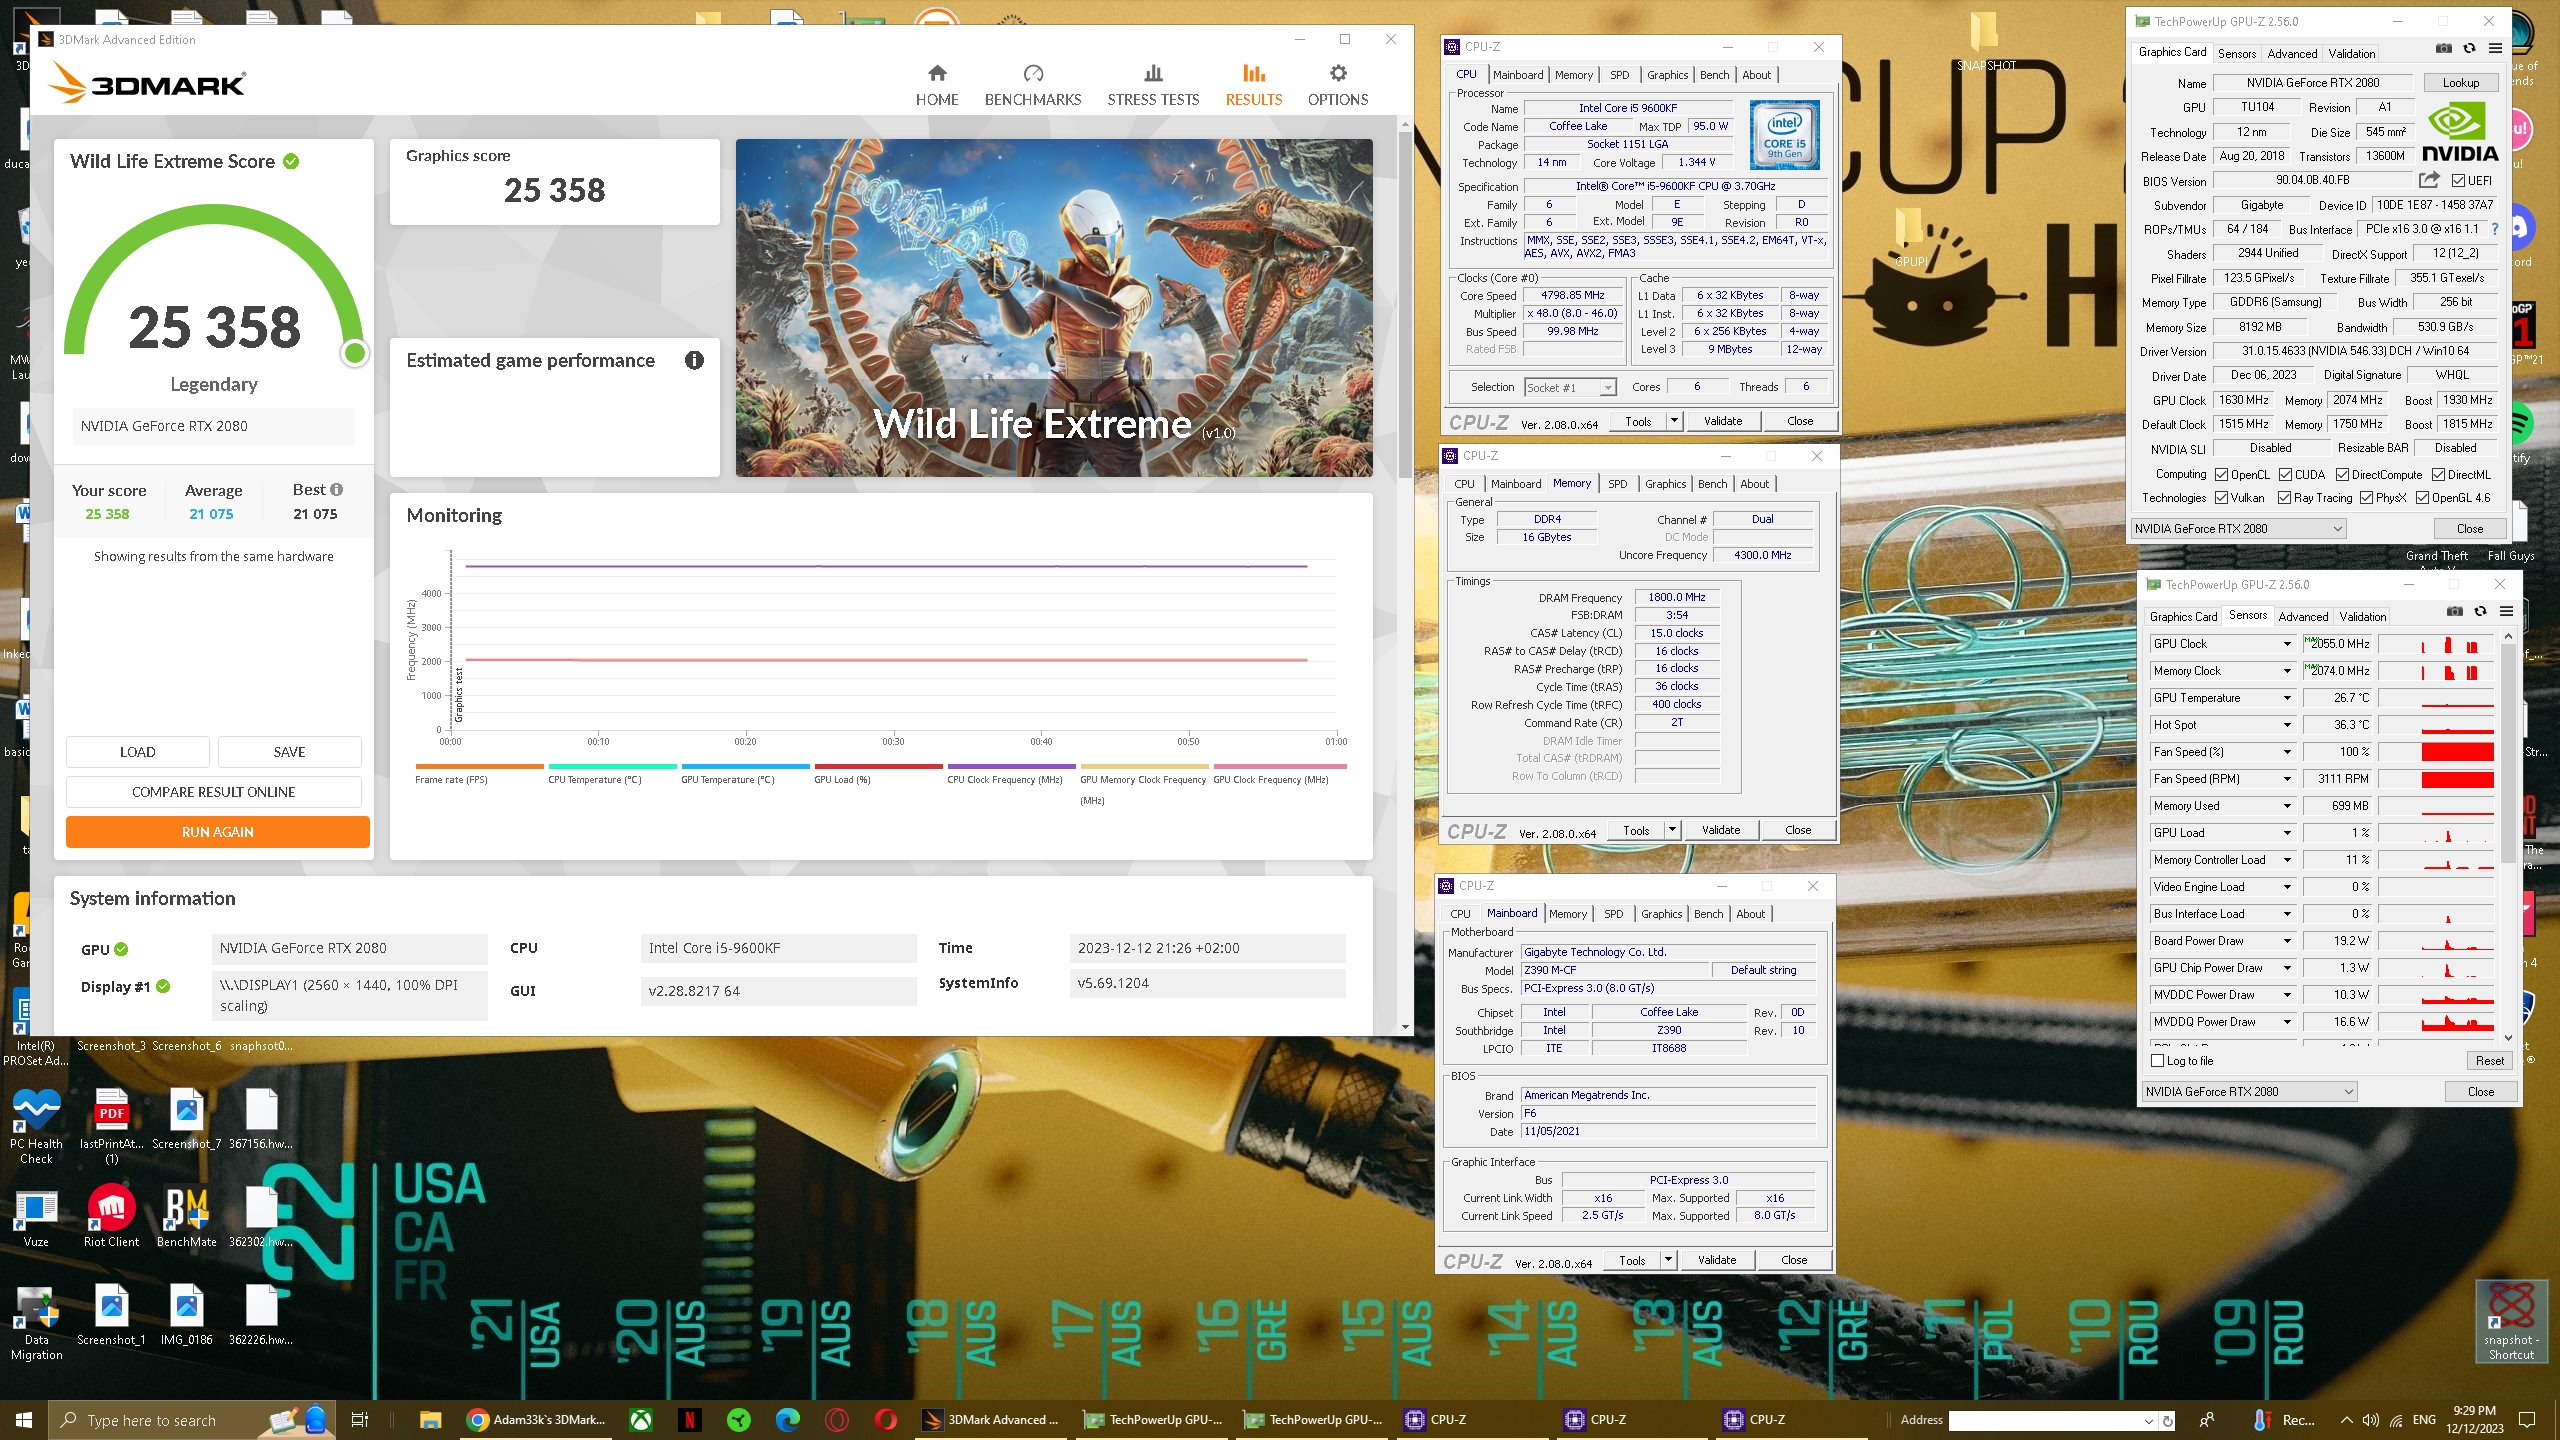Image resolution: width=2560 pixels, height=1440 pixels.
Task: Click the Frame rate (FPS) orange legend bar
Action: pos(479,767)
